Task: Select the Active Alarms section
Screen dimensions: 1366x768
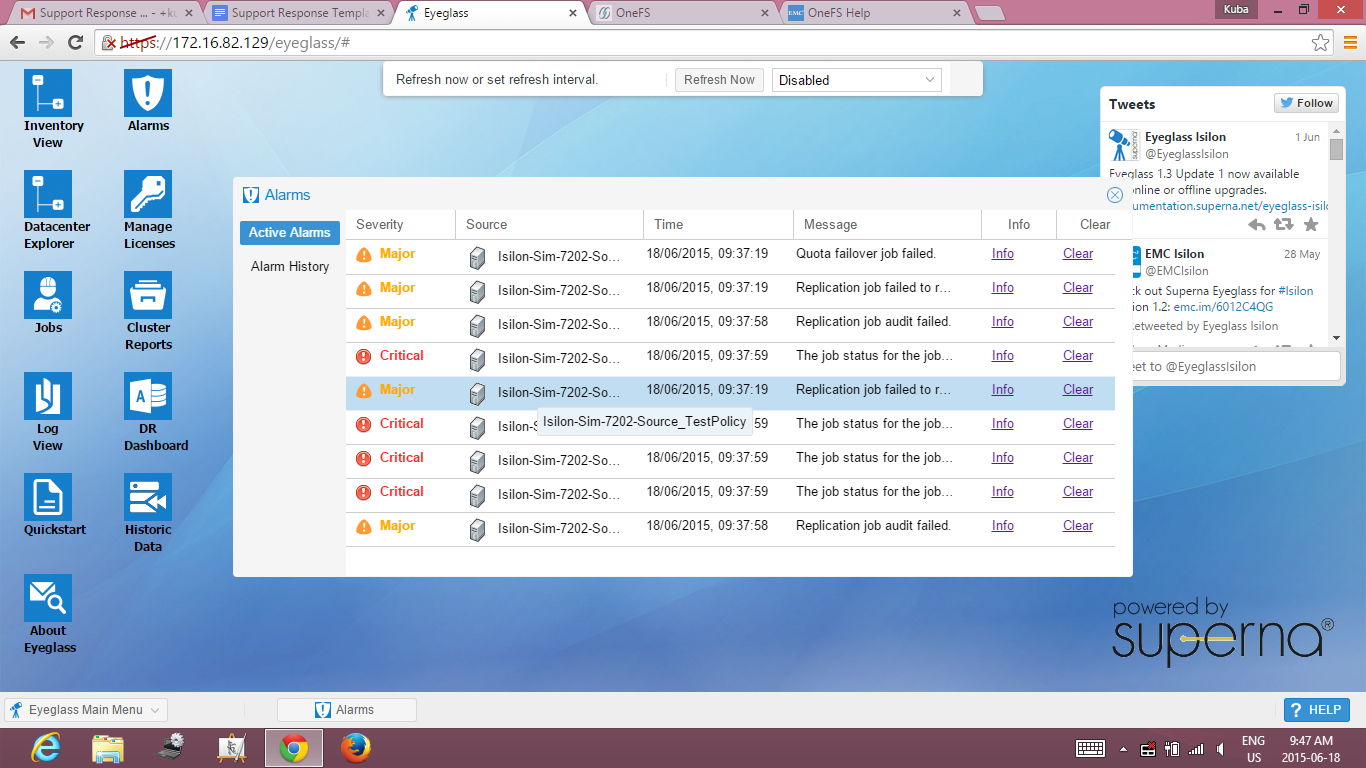Action: 290,232
